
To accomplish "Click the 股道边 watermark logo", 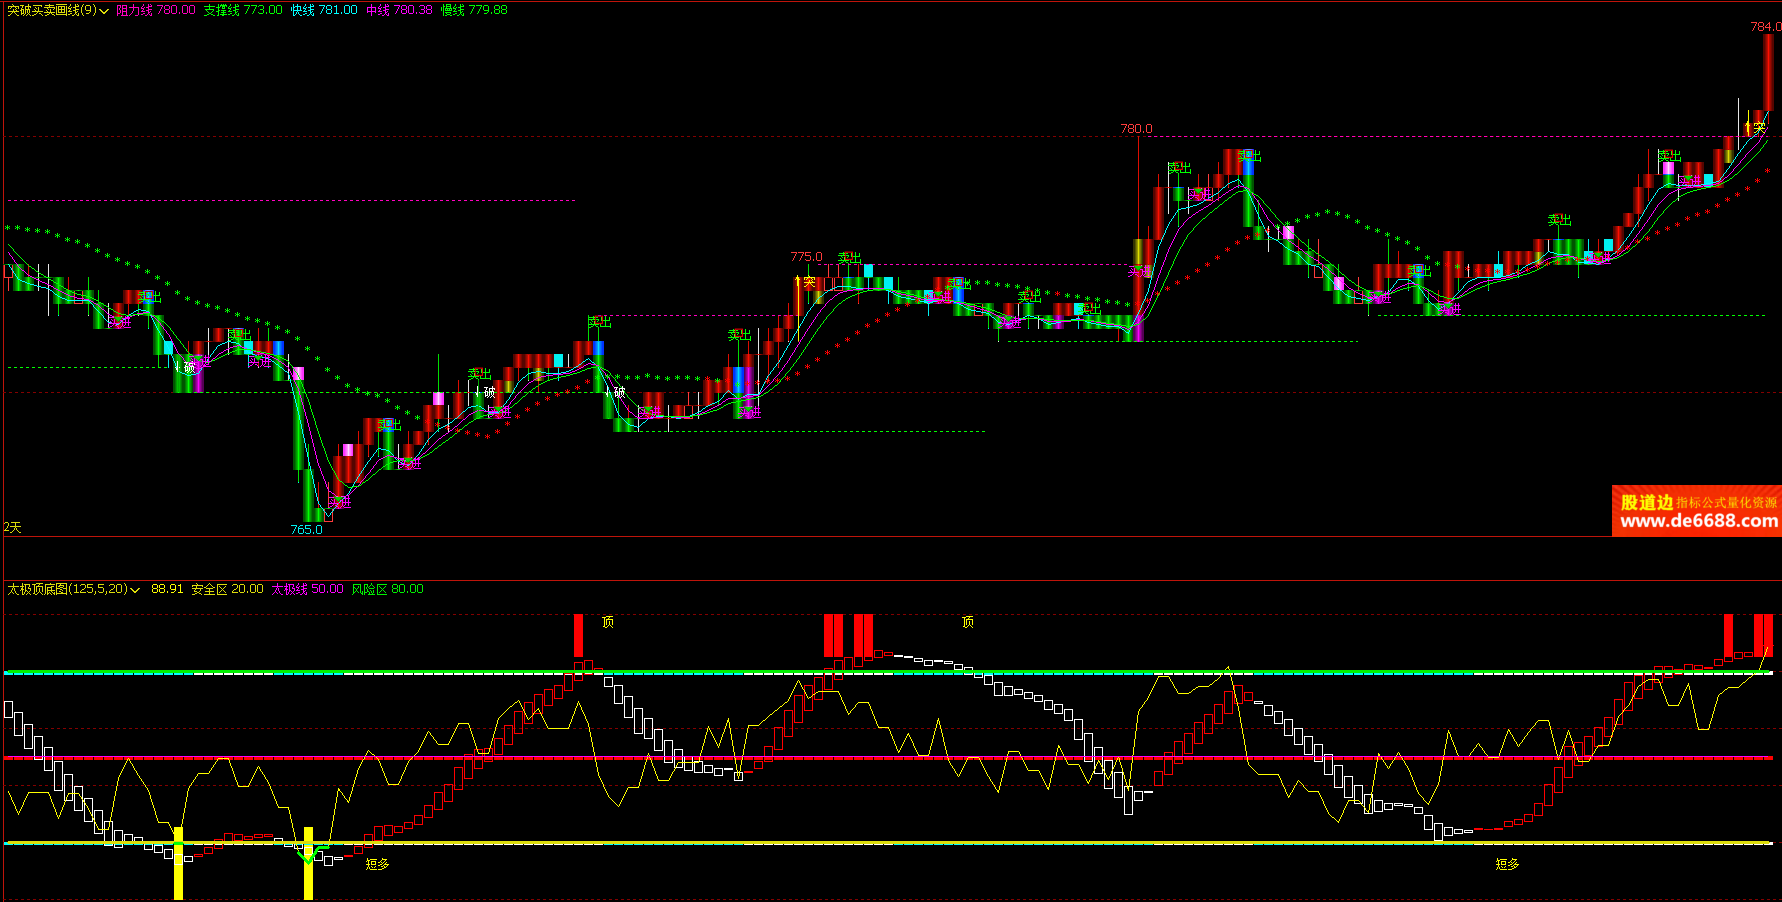I will point(1646,502).
